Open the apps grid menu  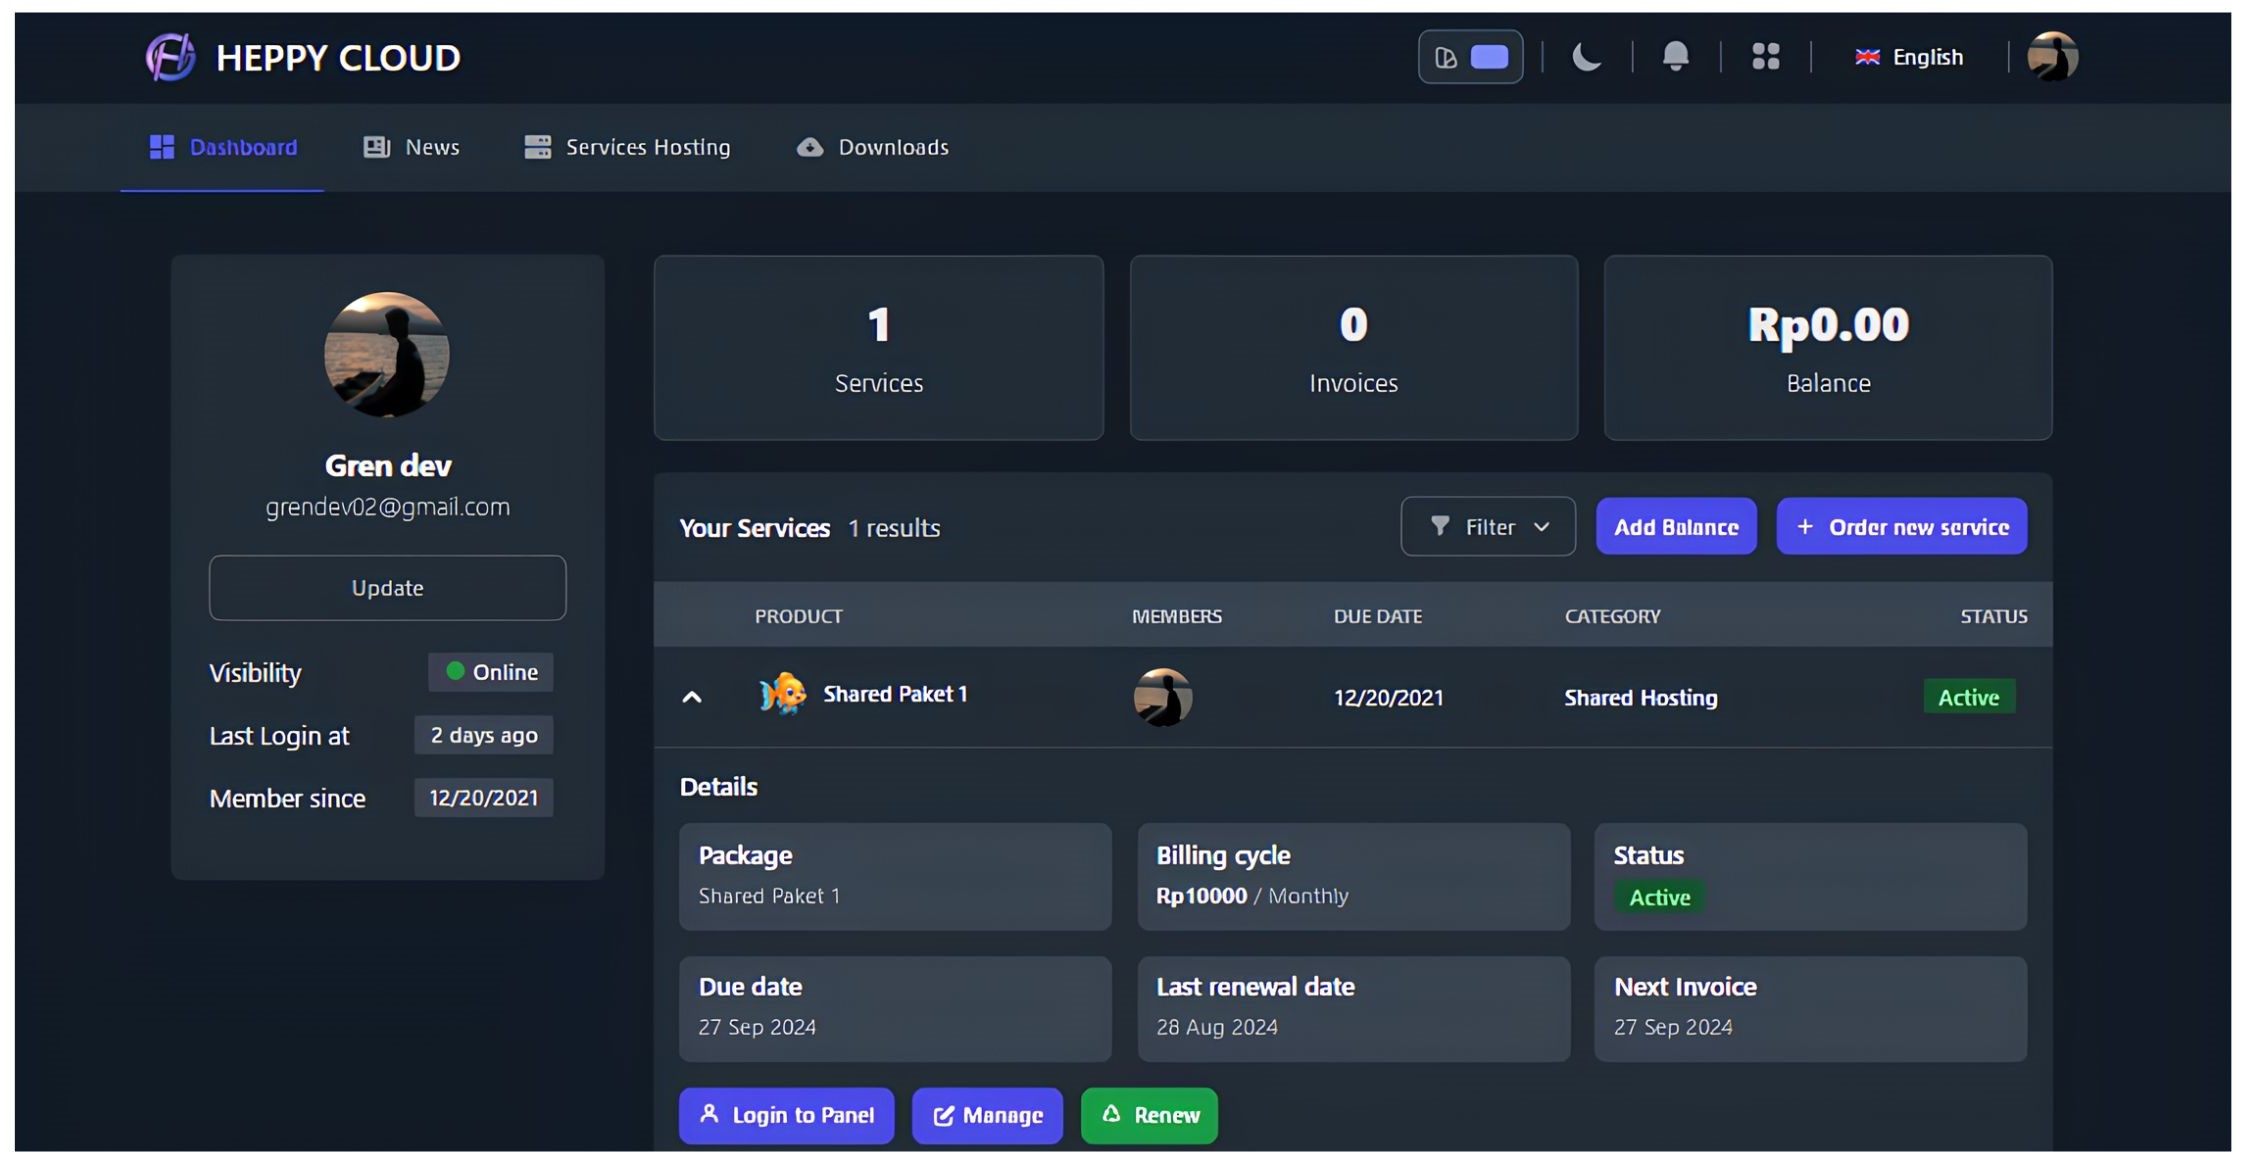coord(1766,57)
